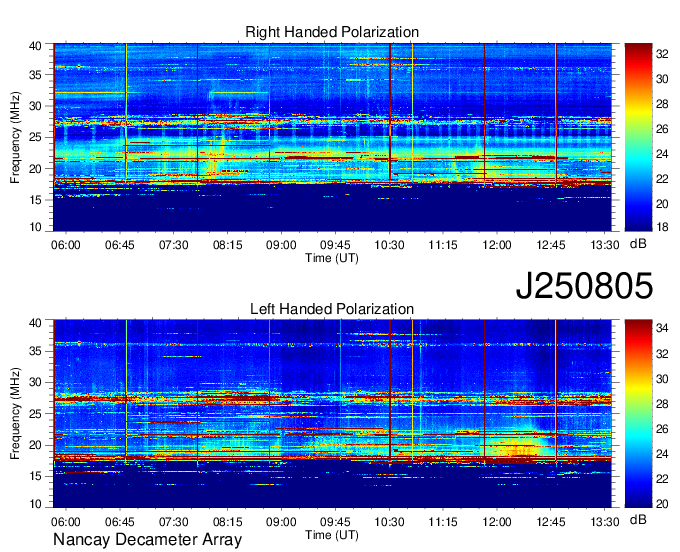This screenshot has width=680, height=552.
Task: Click the 'Right Handed Polarization' plot title
Action: pyautogui.click(x=332, y=32)
